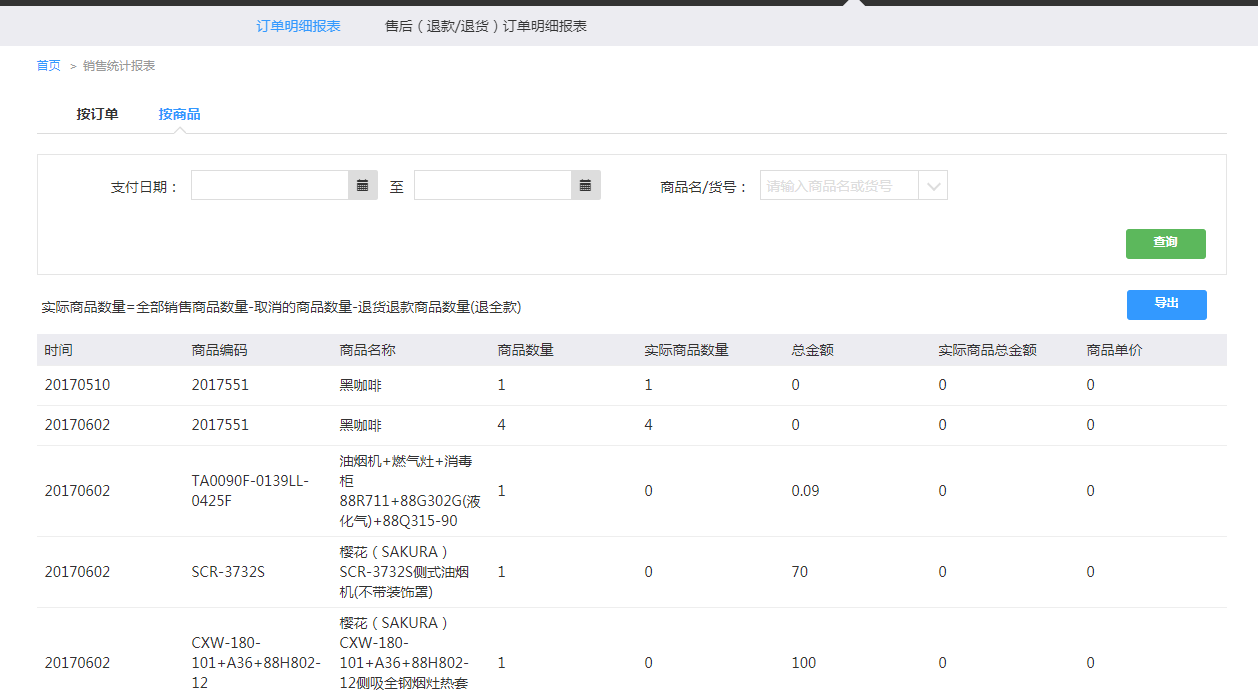The image size is (1258, 695).
Task: Select product code CXW-180-101+A36+88H802-12
Action: click(x=256, y=662)
